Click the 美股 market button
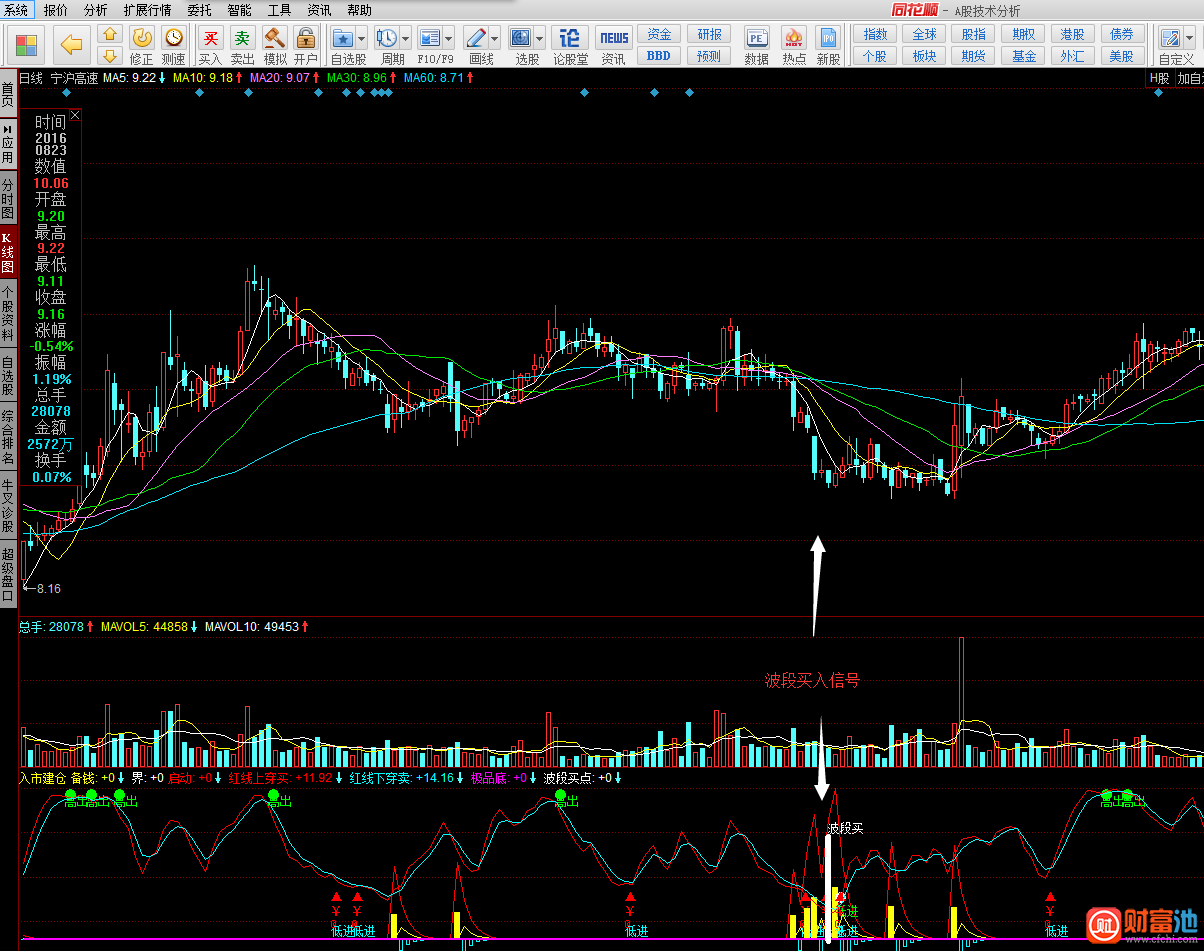The width and height of the screenshot is (1204, 951). pyautogui.click(x=1122, y=56)
